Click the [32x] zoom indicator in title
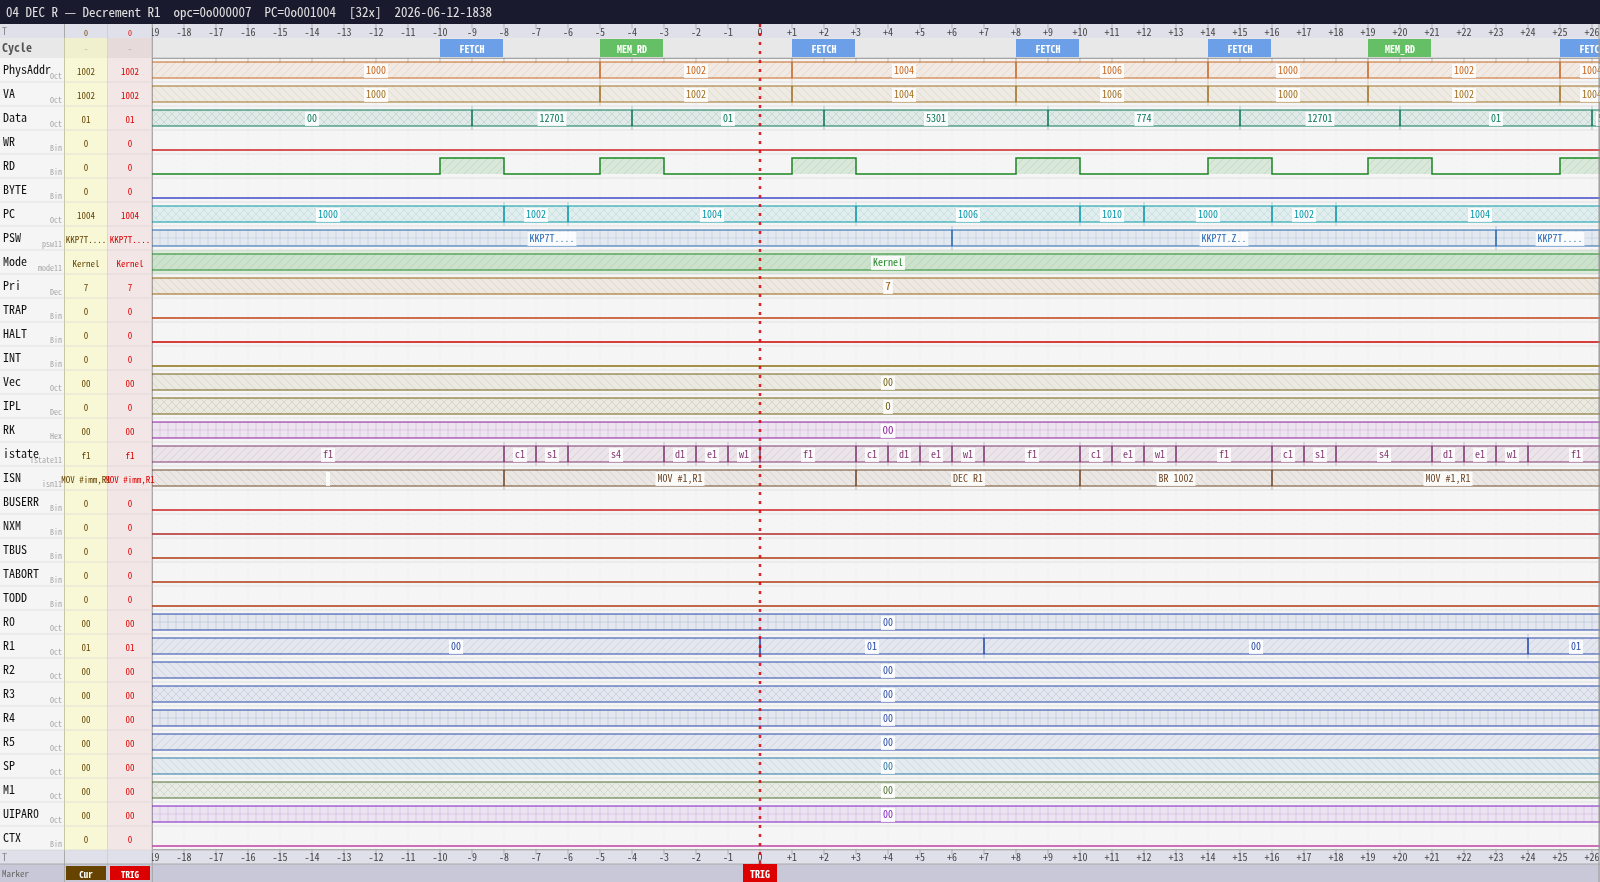This screenshot has width=1600, height=882. coord(365,13)
